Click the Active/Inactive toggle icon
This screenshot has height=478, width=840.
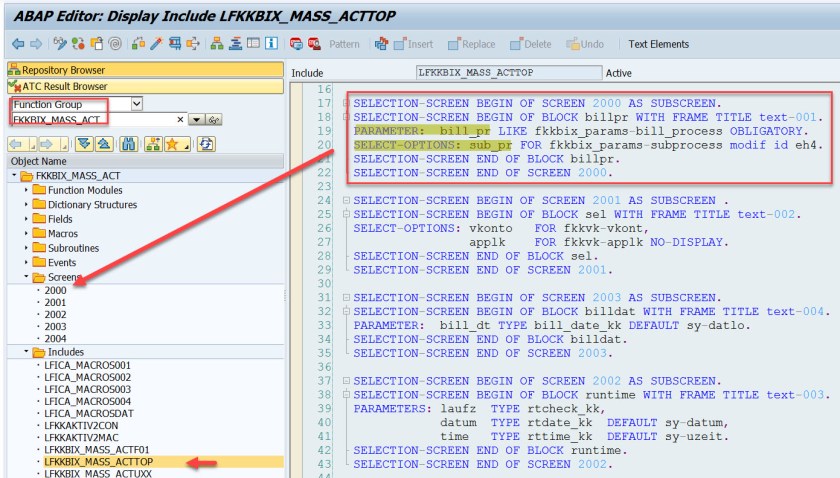tap(78, 44)
